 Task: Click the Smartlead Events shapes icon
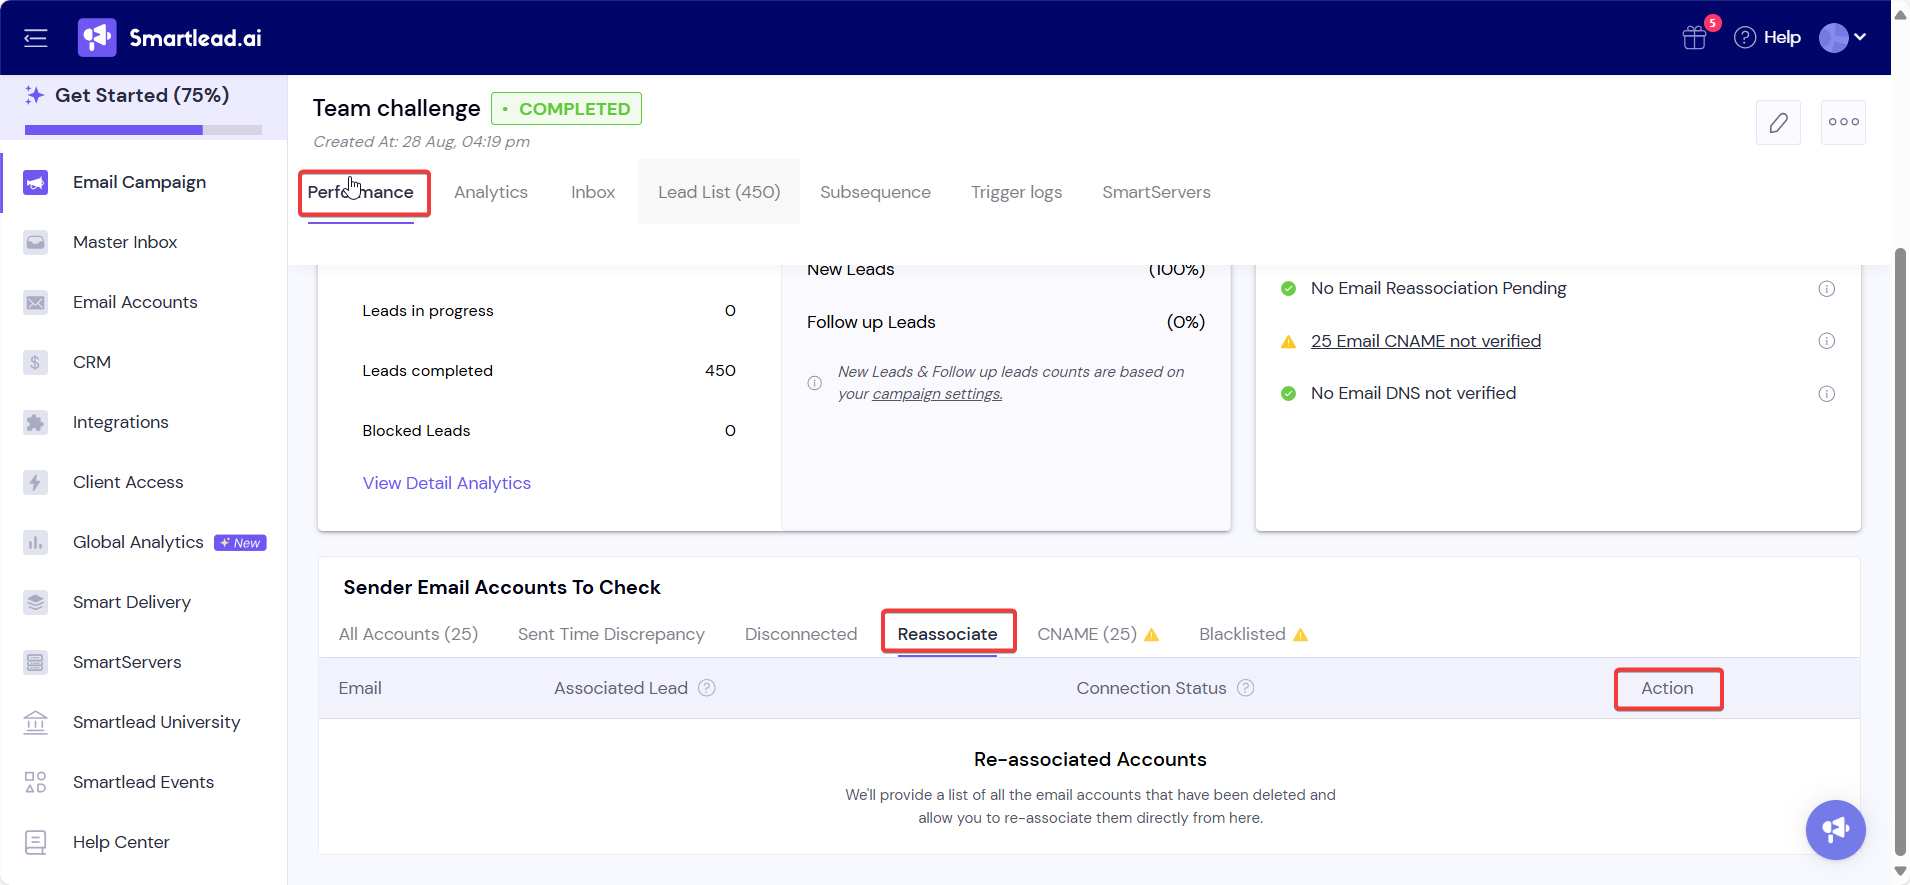[36, 782]
